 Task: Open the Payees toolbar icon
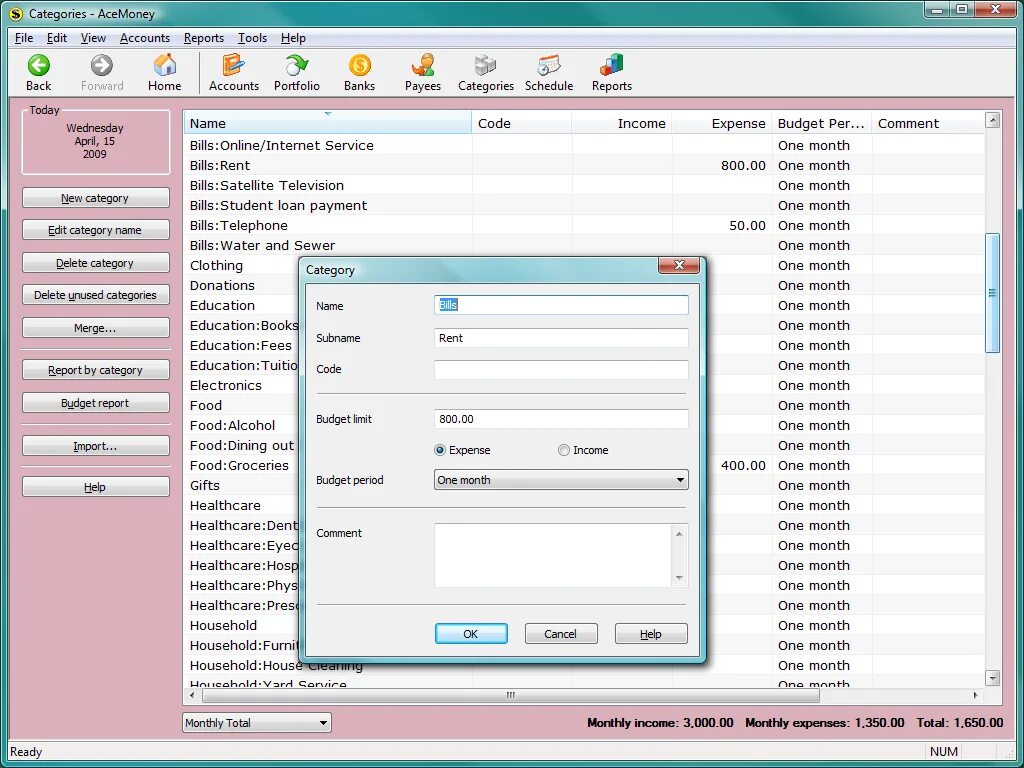tap(423, 65)
